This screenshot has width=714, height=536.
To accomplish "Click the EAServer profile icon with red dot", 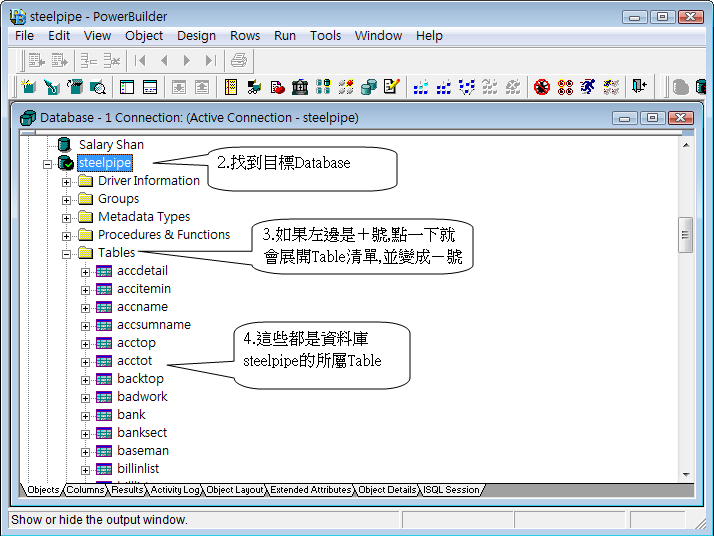I will point(346,87).
